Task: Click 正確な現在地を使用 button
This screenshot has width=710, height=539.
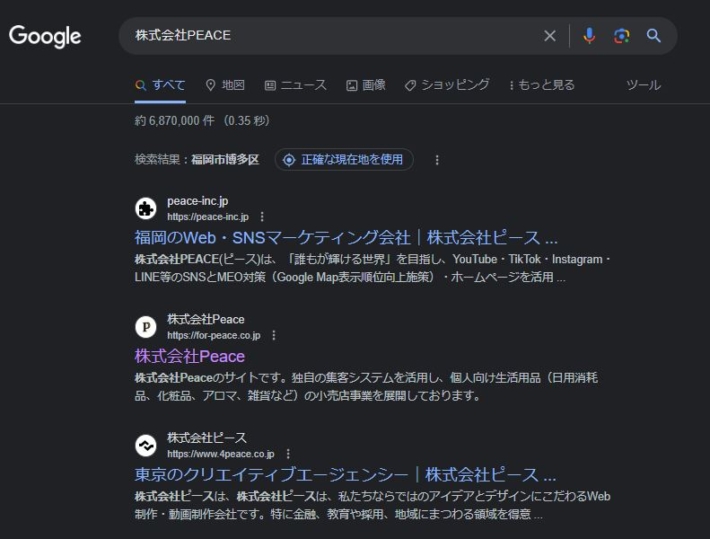Action: [x=344, y=159]
